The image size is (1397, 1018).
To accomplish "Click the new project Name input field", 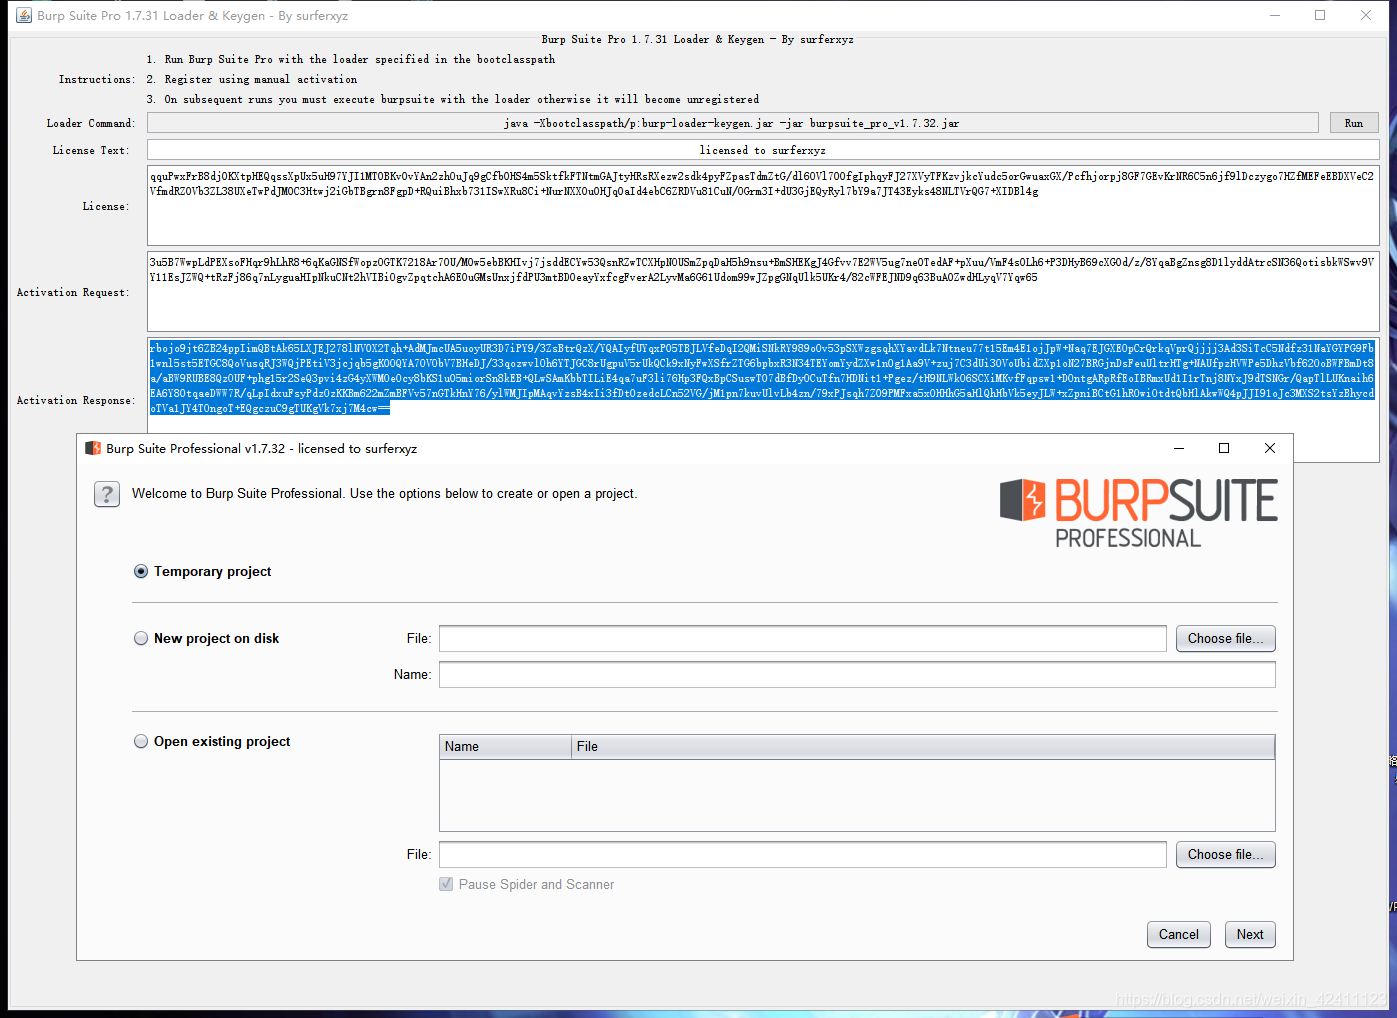I will (x=857, y=674).
